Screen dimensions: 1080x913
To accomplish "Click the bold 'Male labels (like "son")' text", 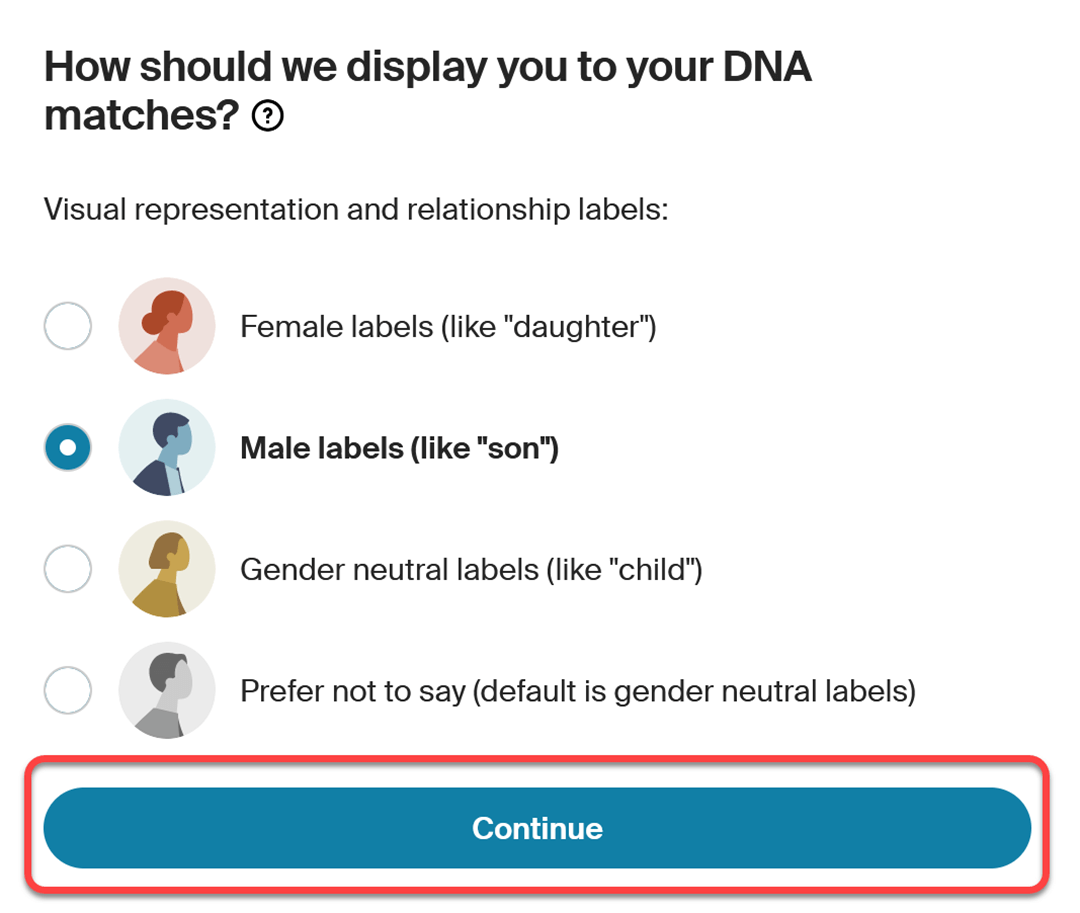I will (x=399, y=448).
